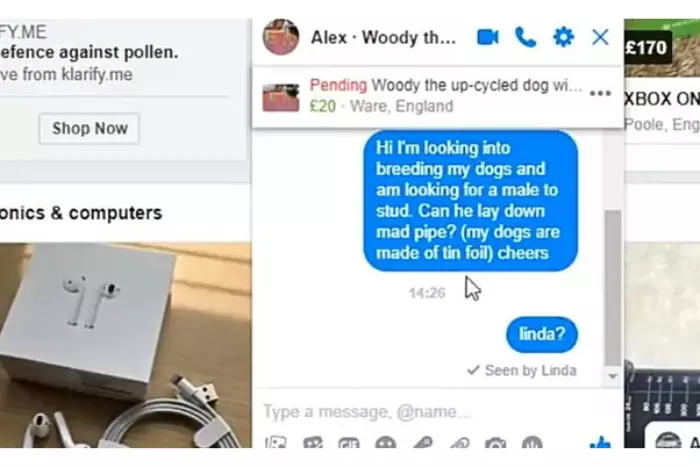Open chat settings gear icon
The height and width of the screenshot is (467, 700).
[563, 37]
